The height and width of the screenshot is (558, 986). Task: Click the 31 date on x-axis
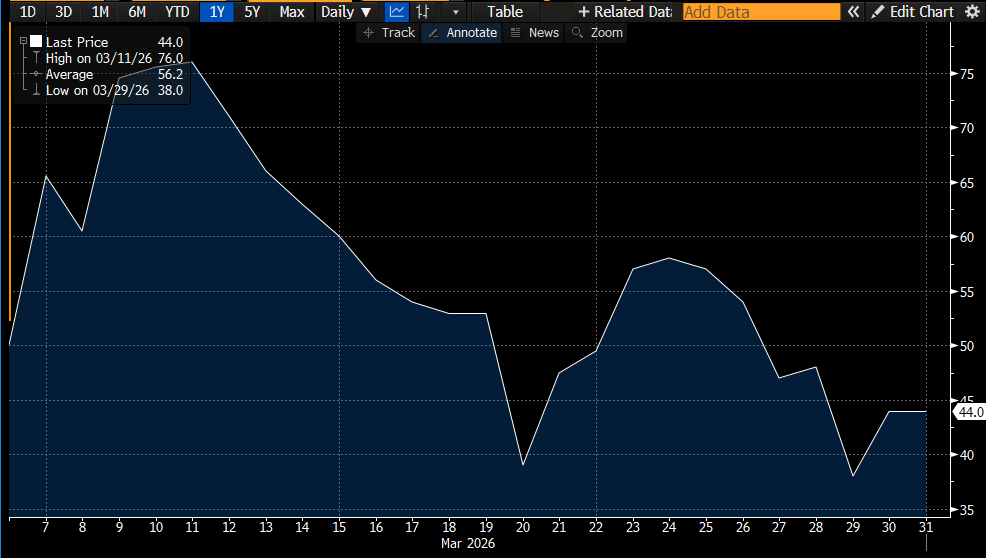coord(926,527)
